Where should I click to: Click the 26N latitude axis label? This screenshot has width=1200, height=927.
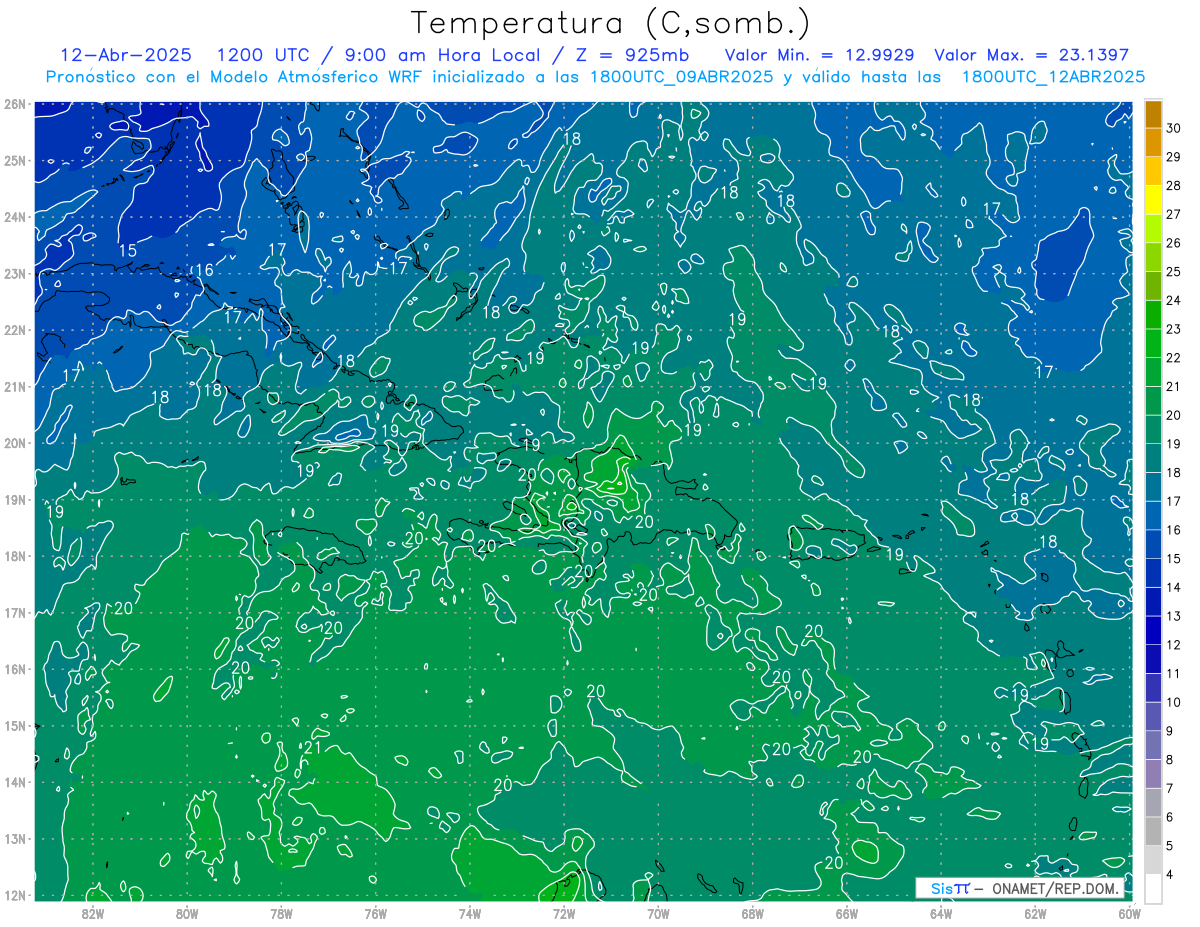[15, 104]
